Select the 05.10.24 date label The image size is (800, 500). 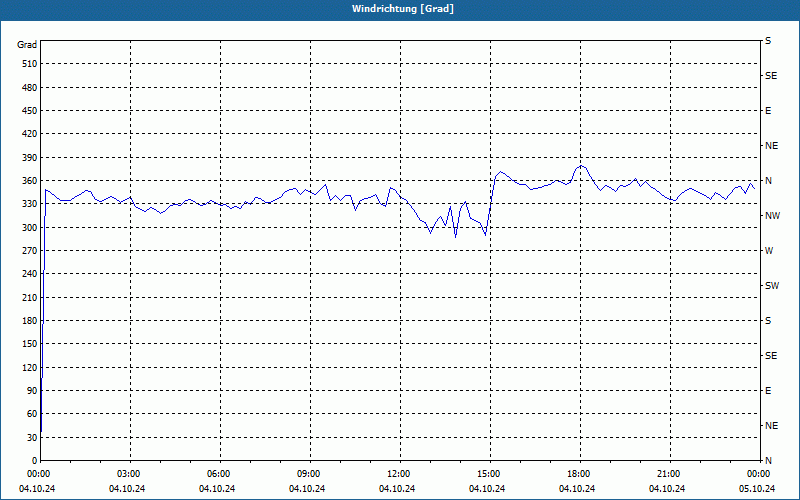click(x=757, y=489)
